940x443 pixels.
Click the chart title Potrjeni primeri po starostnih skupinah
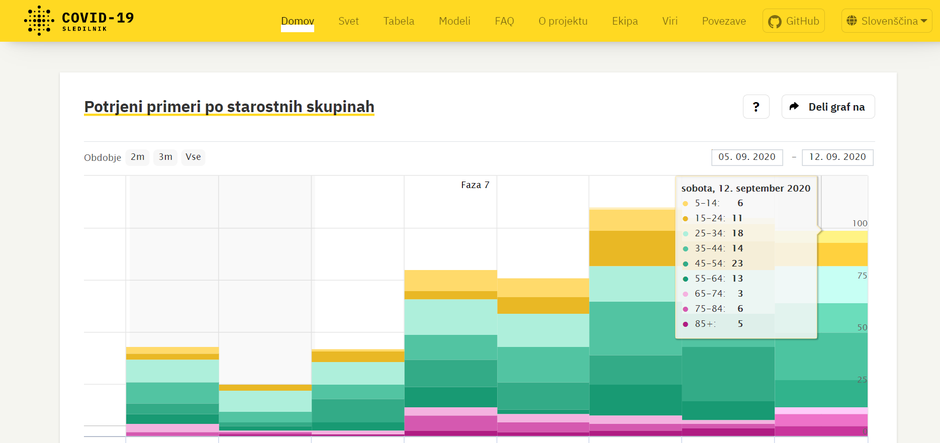pyautogui.click(x=229, y=107)
